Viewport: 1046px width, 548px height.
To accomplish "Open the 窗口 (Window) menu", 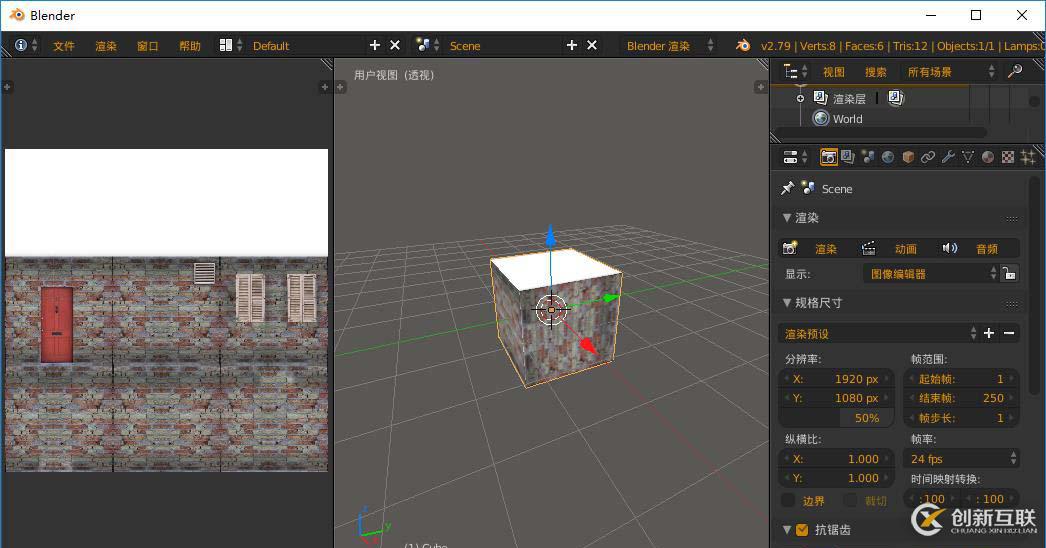I will click(x=148, y=46).
